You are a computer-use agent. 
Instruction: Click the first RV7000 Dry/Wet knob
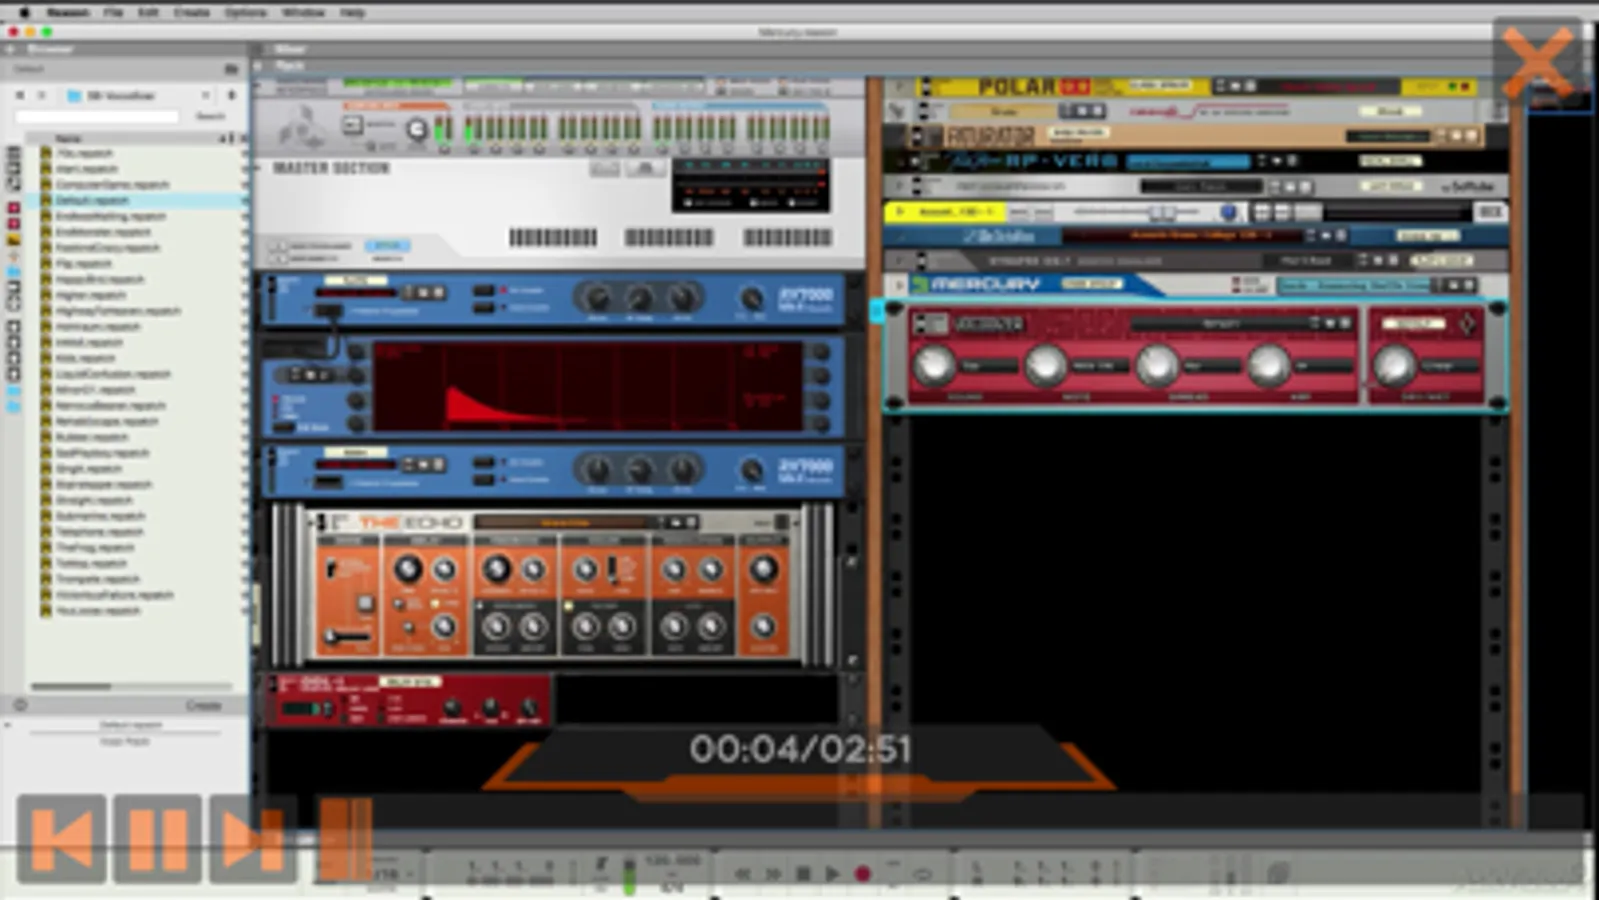pyautogui.click(x=751, y=298)
